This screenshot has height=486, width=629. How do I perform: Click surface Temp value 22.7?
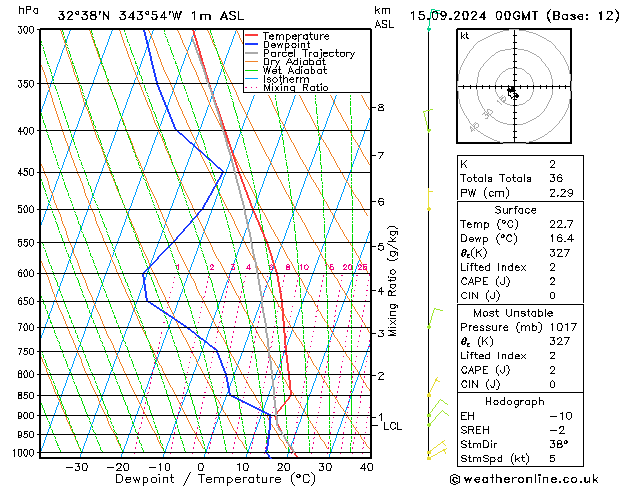point(561,224)
